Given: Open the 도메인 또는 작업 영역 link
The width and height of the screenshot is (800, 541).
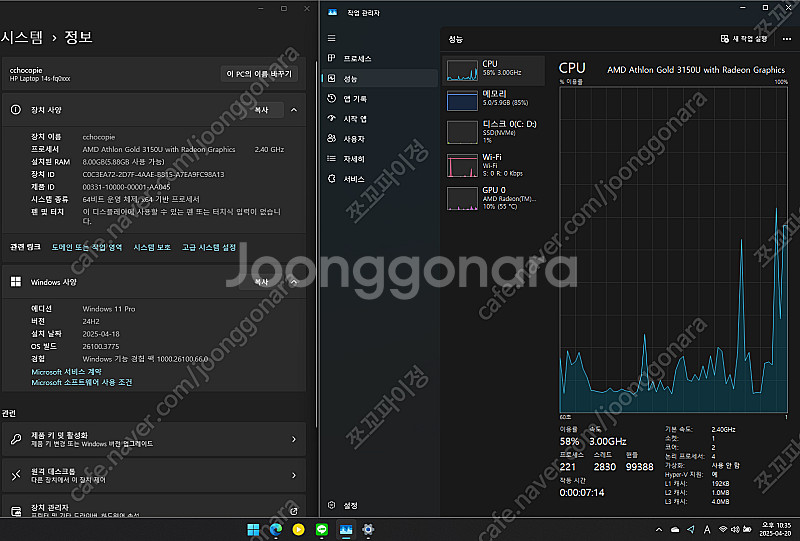Looking at the screenshot, I should (87, 248).
